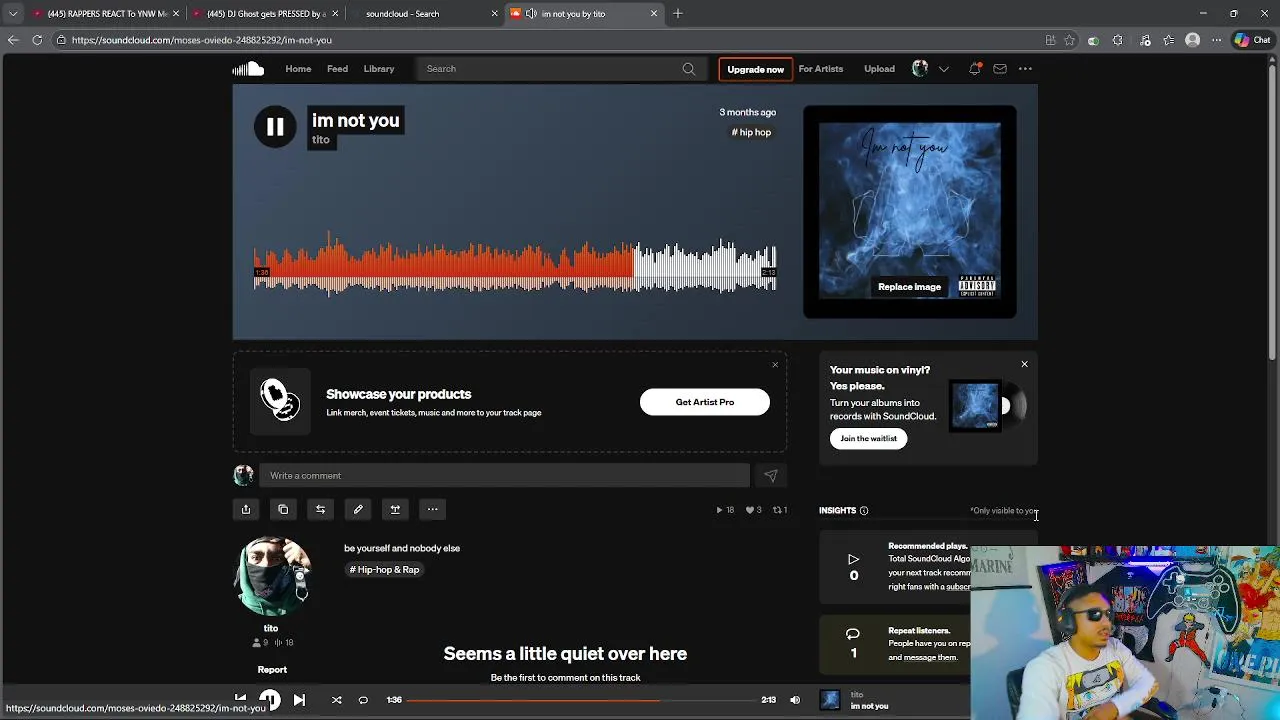Click the hip hop tag

[x=752, y=132]
